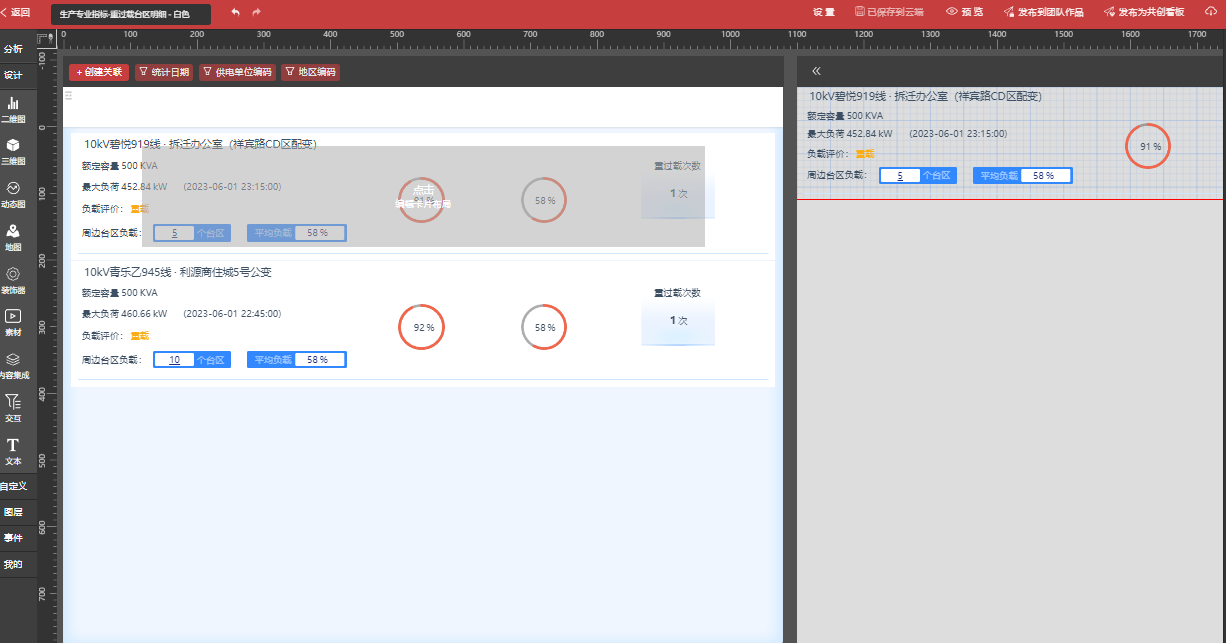This screenshot has width=1226, height=643.
Task: Select the 装饰器 decorator icon
Action: pos(13,280)
